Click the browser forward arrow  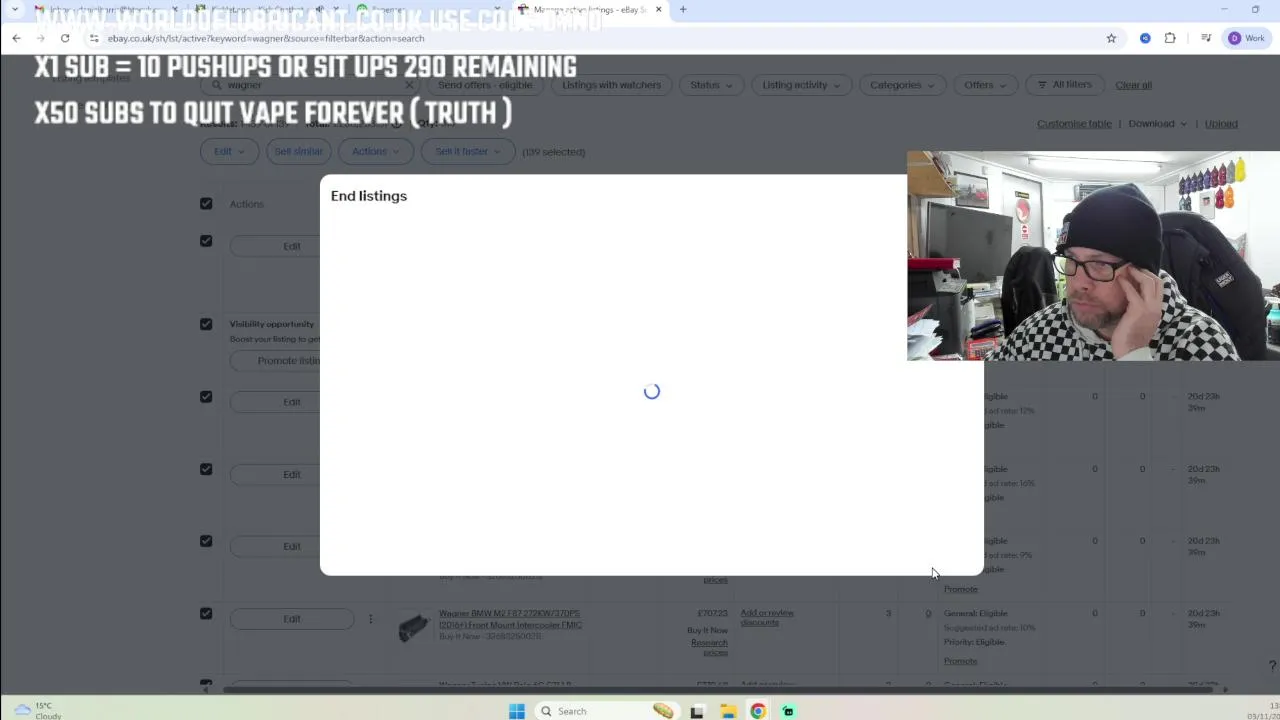pyautogui.click(x=41, y=38)
